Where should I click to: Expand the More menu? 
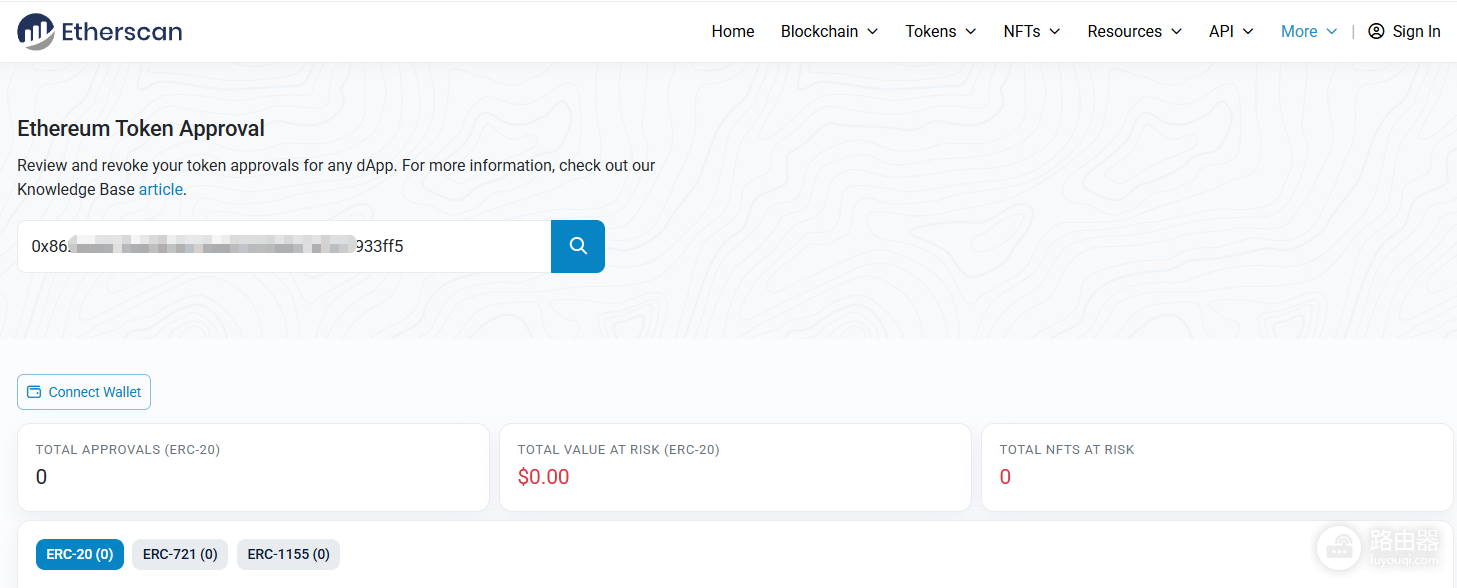tap(1309, 31)
